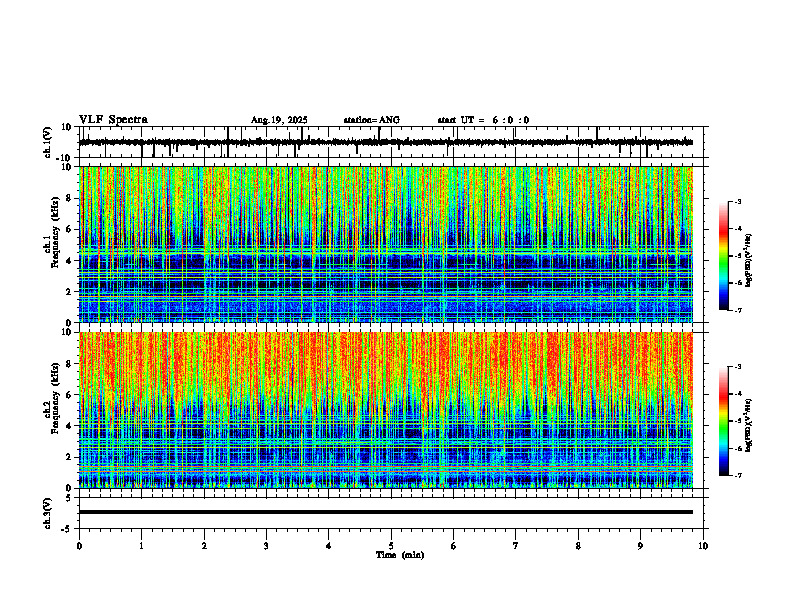Click the "-7" label on ch.2 color bar
The height and width of the screenshot is (612, 792).
coord(737,475)
